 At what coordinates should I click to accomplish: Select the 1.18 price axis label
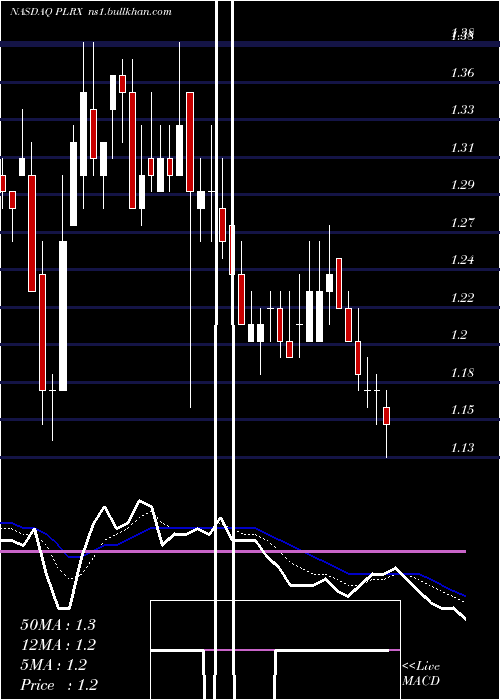point(462,372)
